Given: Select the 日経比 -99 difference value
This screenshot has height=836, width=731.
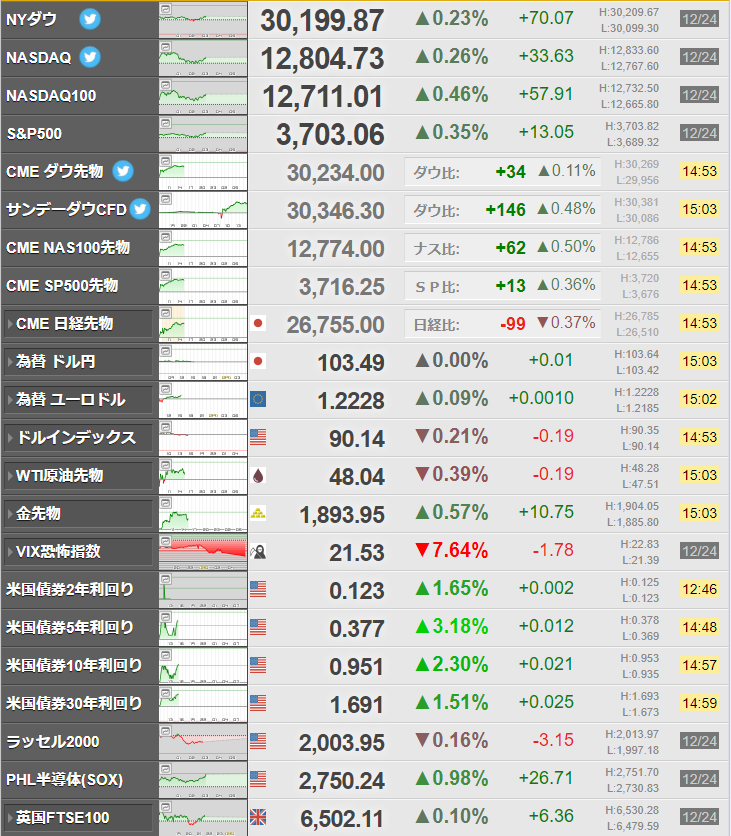Looking at the screenshot, I should (513, 324).
